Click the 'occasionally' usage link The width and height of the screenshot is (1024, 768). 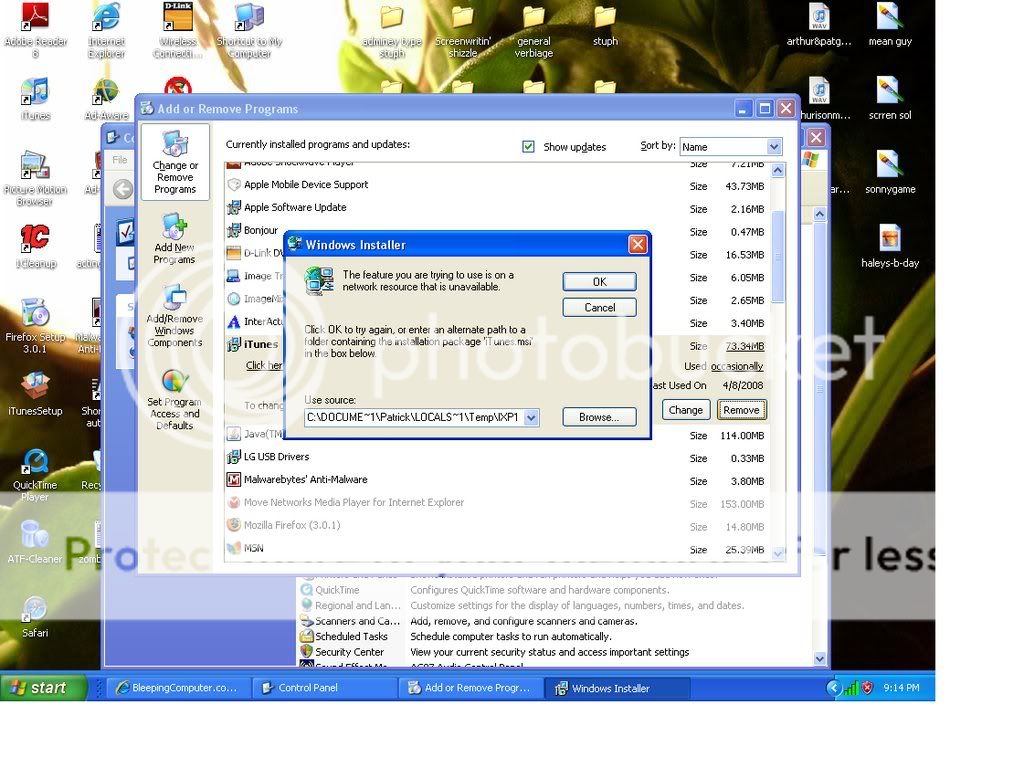click(x=737, y=366)
